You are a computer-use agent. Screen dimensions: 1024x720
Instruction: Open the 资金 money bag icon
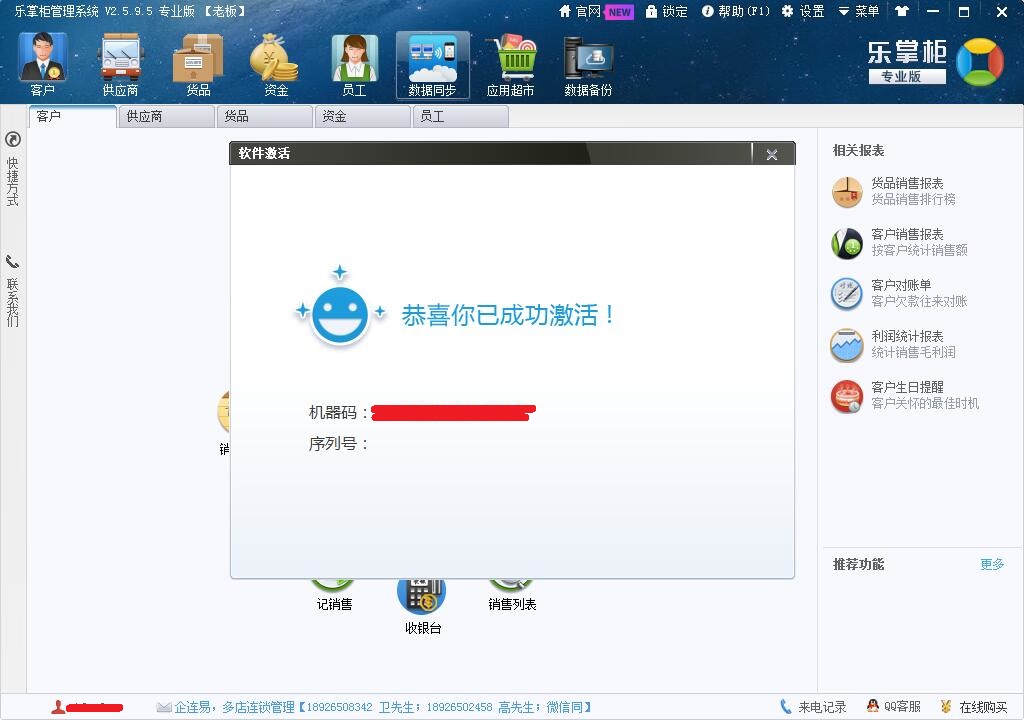coord(275,65)
